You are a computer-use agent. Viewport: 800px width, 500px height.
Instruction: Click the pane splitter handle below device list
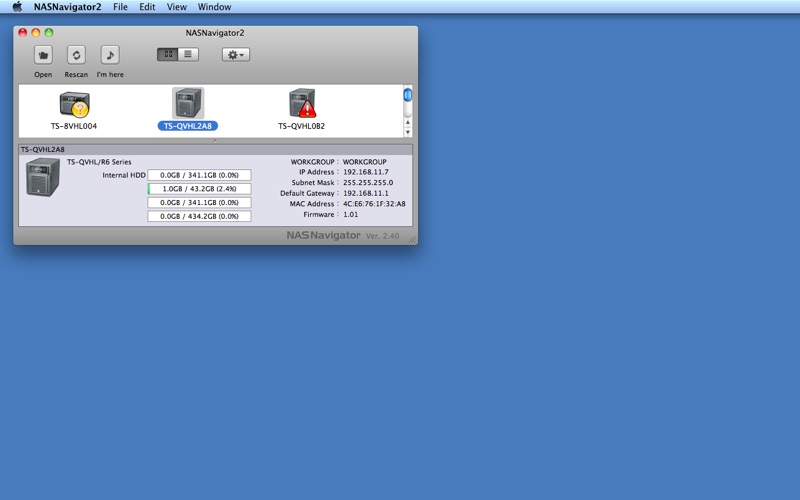[215, 141]
